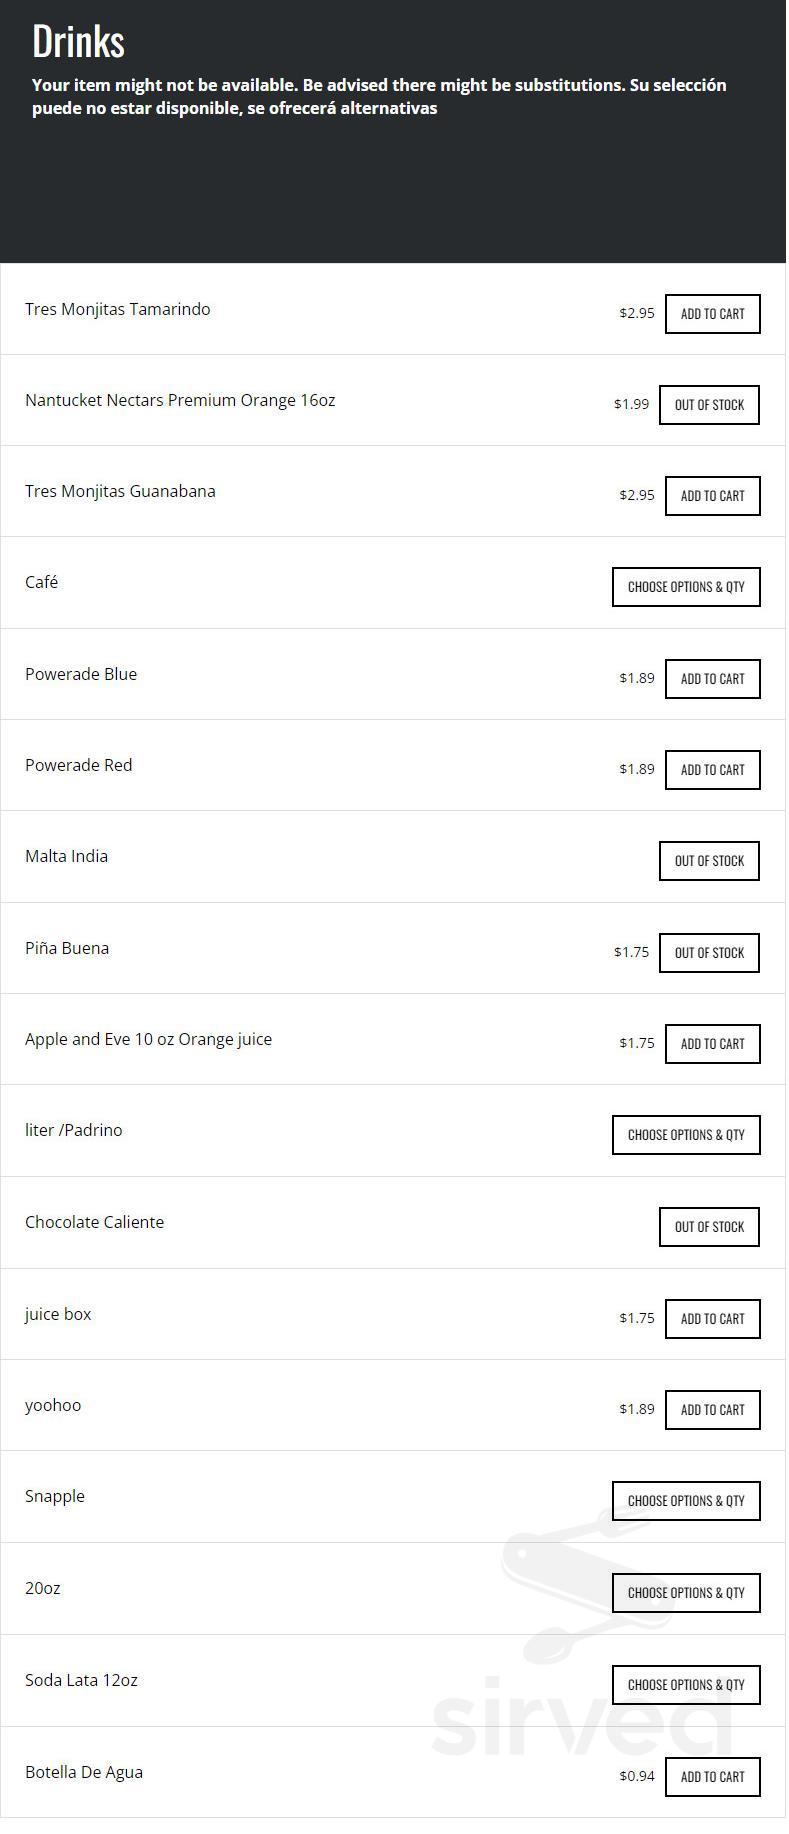Image resolution: width=789 pixels, height=1834 pixels.
Task: Add juice box to cart
Action: (x=712, y=1319)
